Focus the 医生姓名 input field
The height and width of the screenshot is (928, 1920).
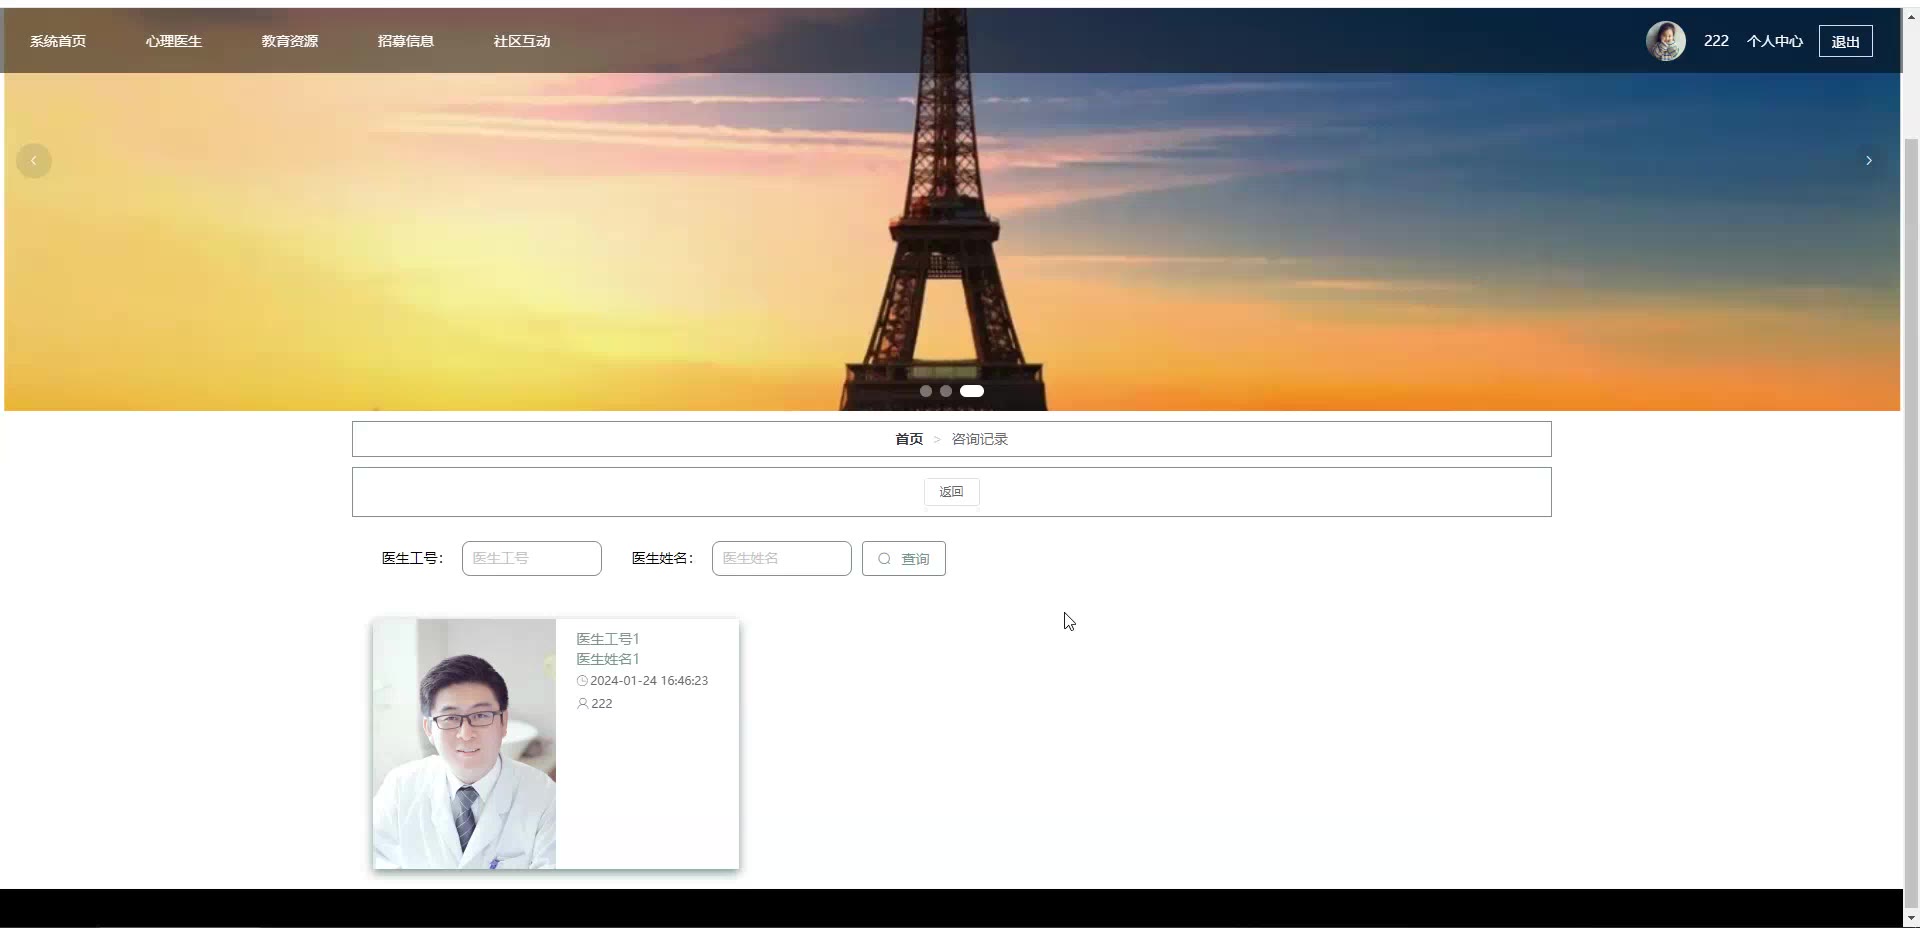[x=782, y=558]
